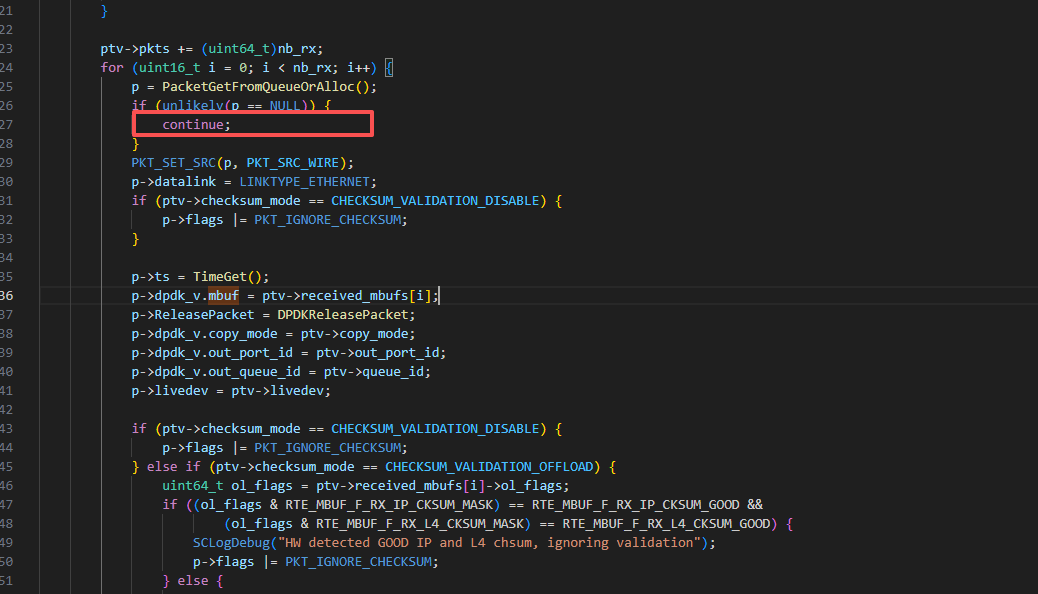Click the matched opening brace on line 24
Viewport: 1038px width, 594px height.
[389, 68]
